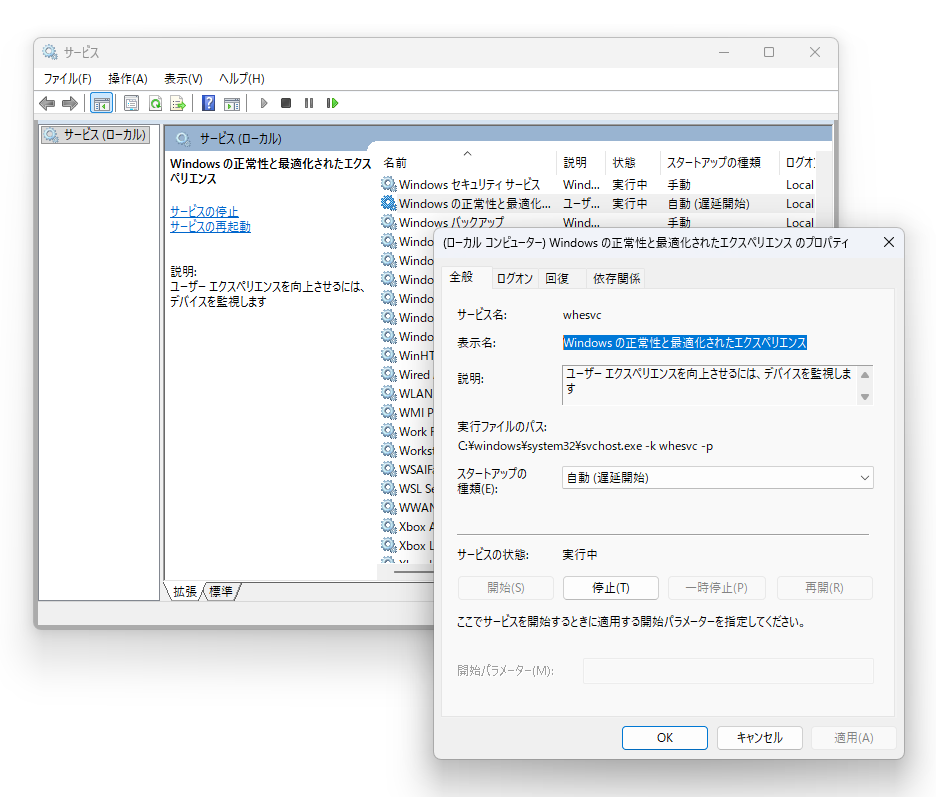Sort list by 説明 column header
Screen dimensions: 936x797
580,162
